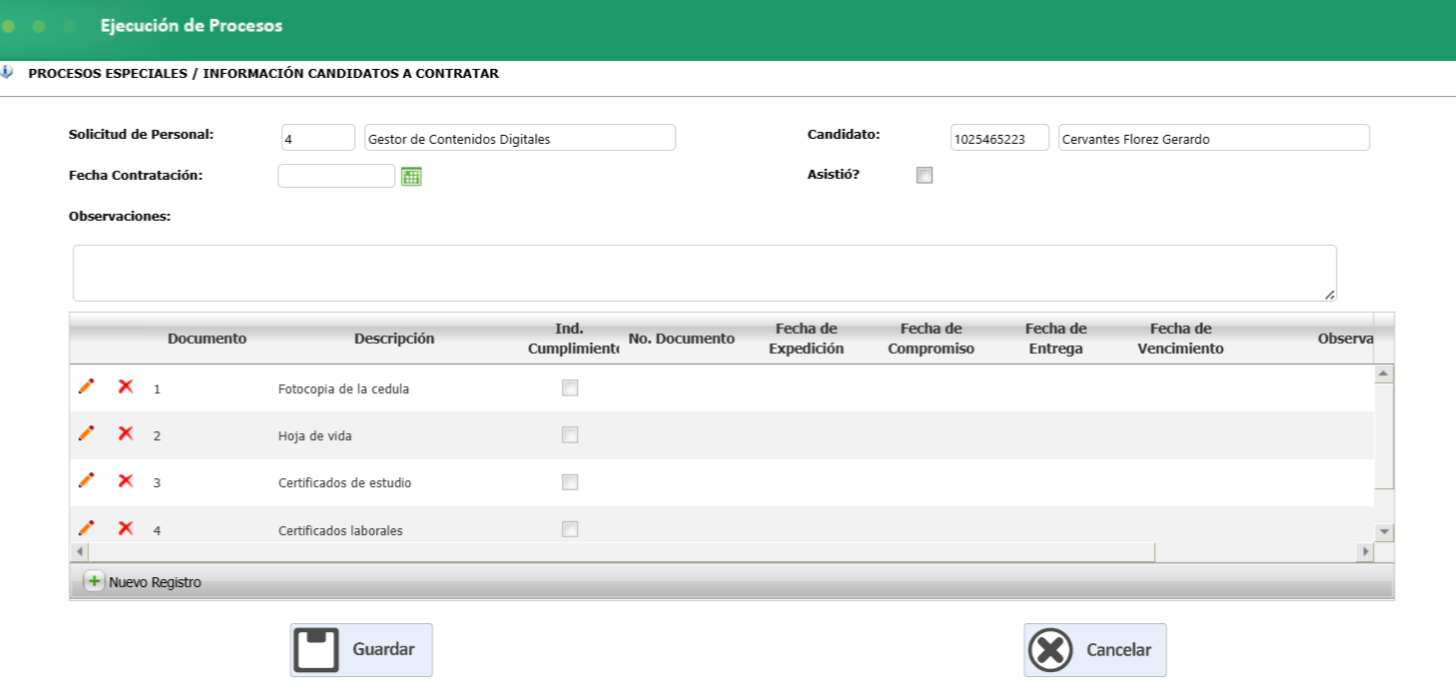The height and width of the screenshot is (691, 1456).
Task: Click the grid's horizontal scrollbar thumb
Action: 622,552
